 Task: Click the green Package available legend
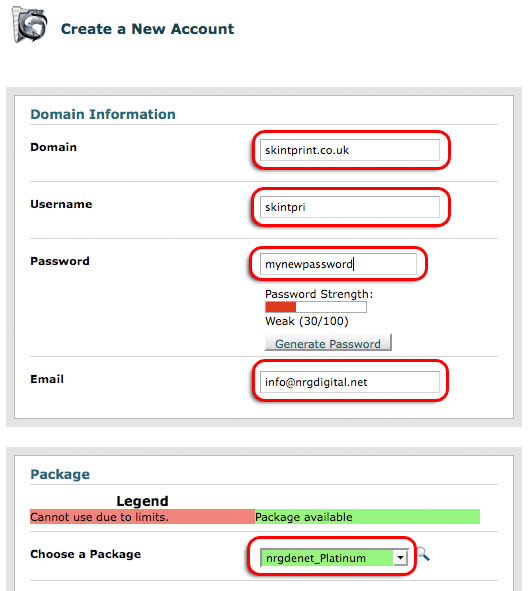point(367,517)
